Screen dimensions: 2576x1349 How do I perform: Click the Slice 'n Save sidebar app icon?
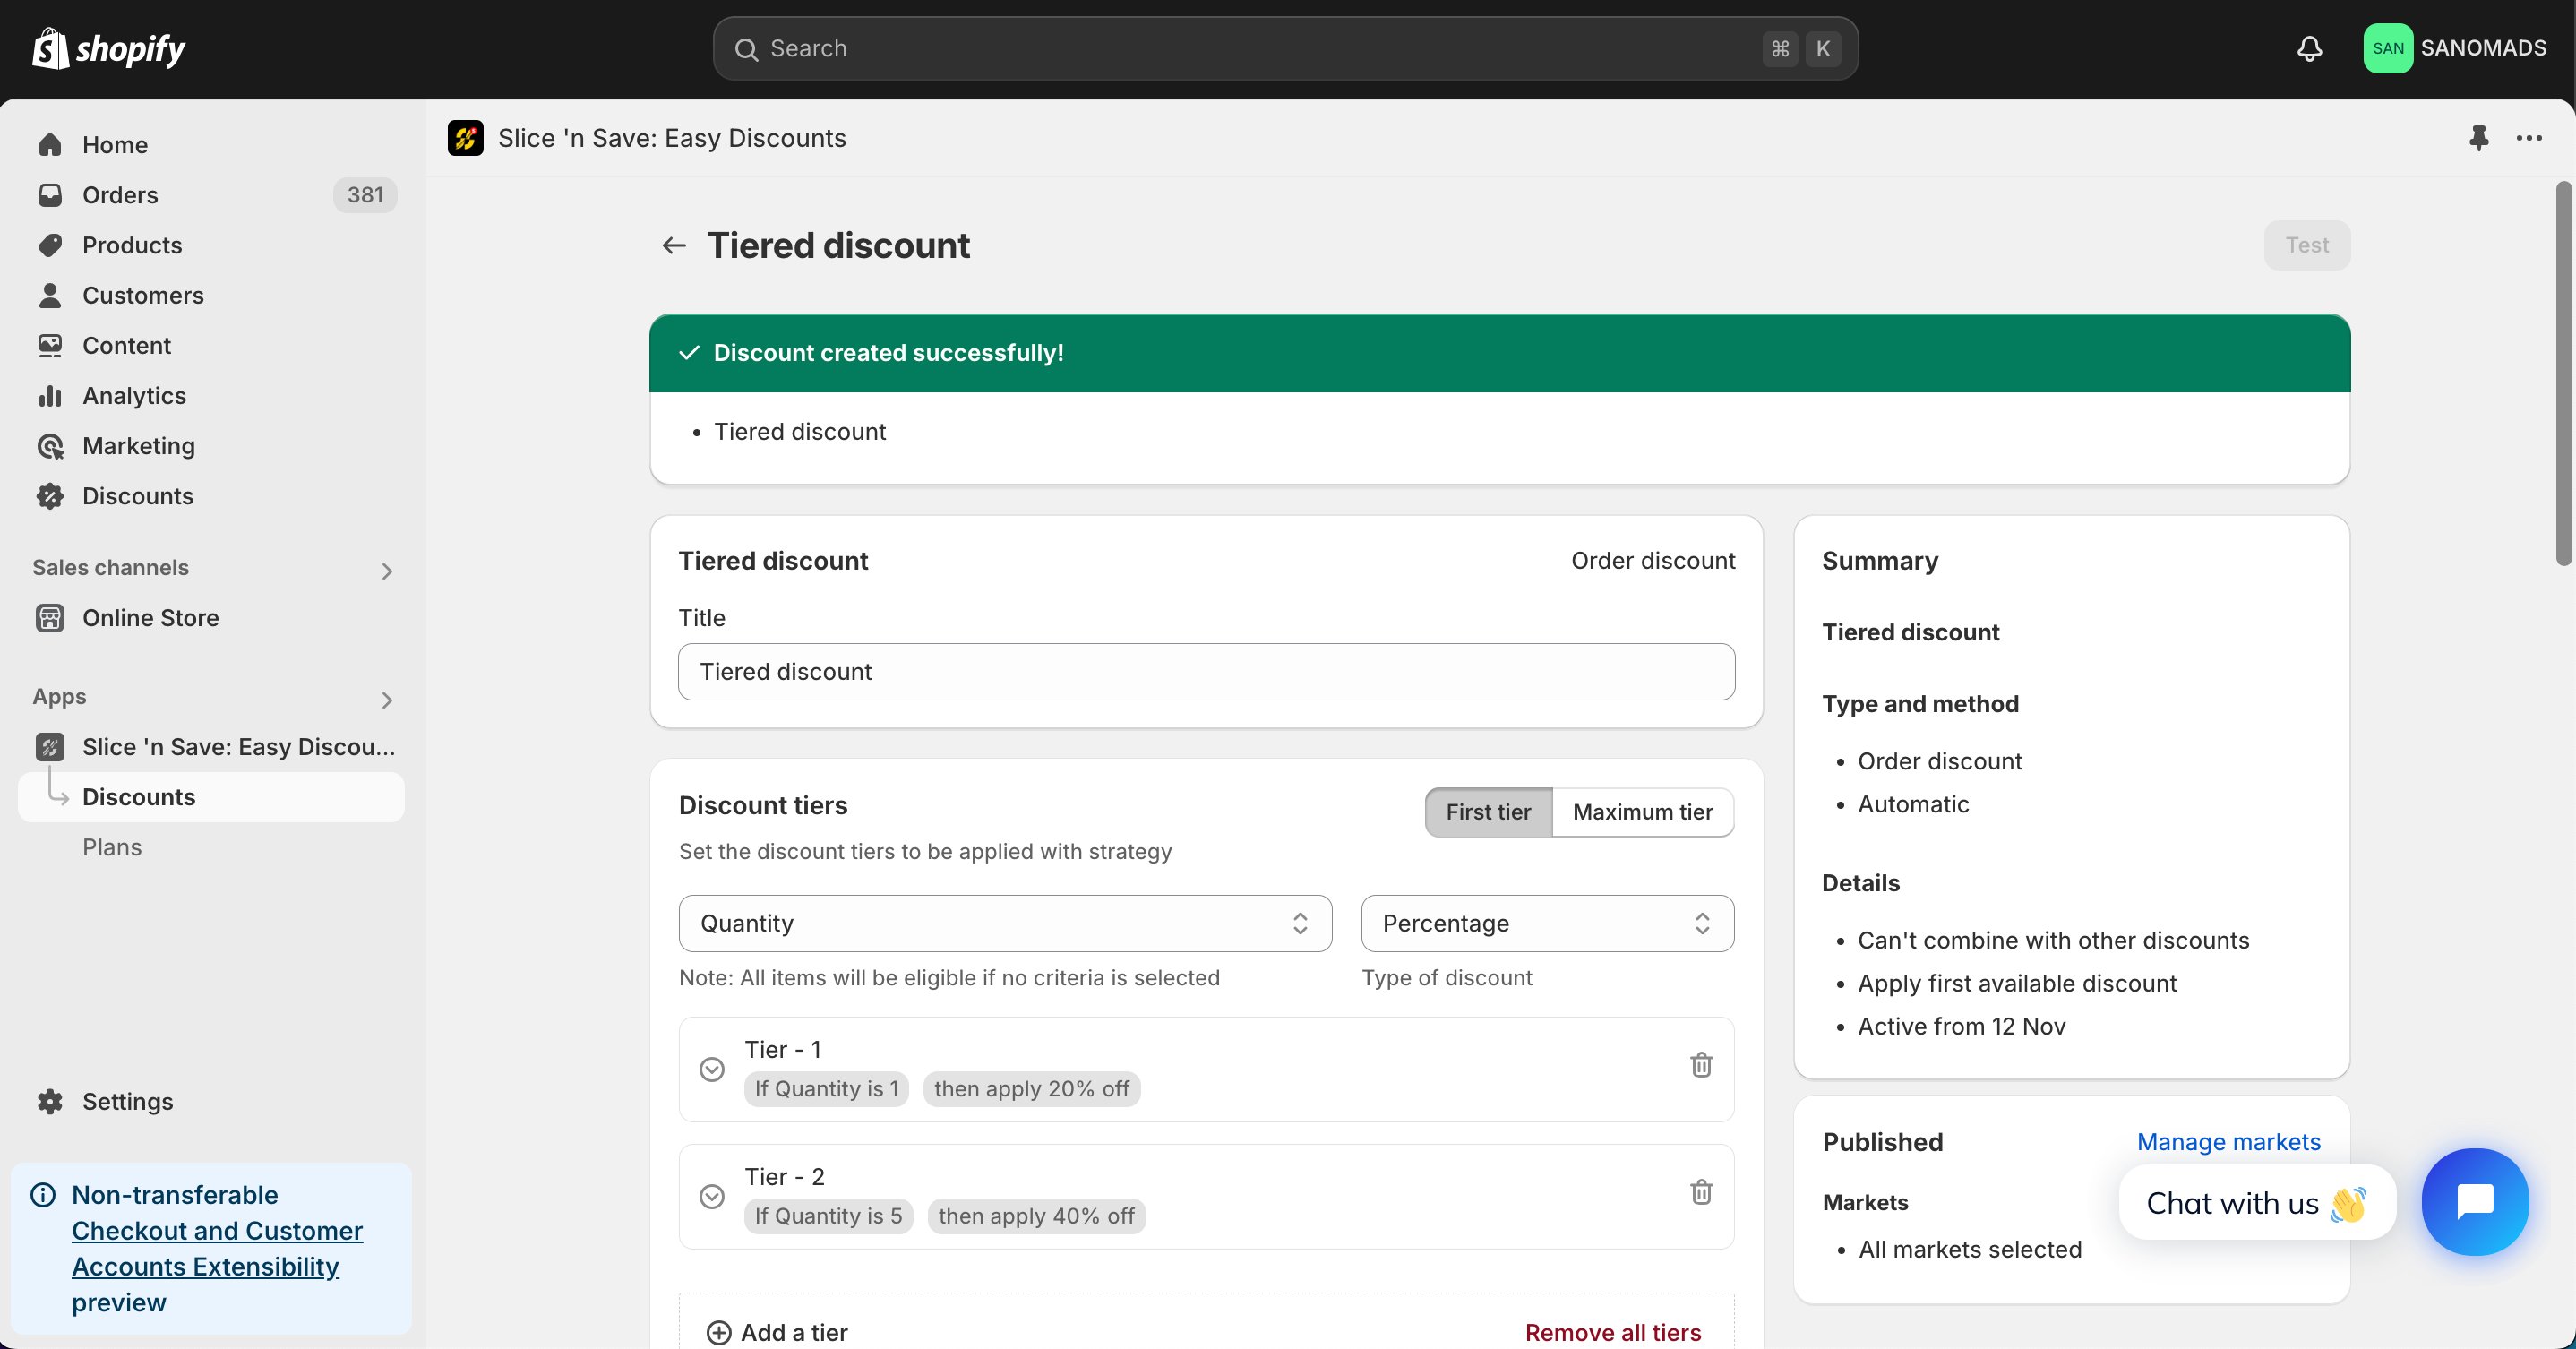point(50,747)
